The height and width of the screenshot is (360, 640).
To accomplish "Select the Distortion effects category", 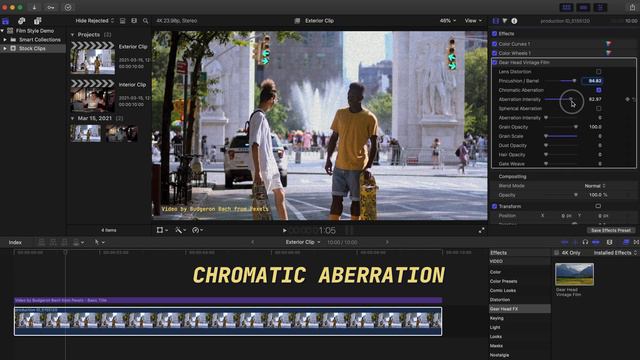I will coord(500,300).
